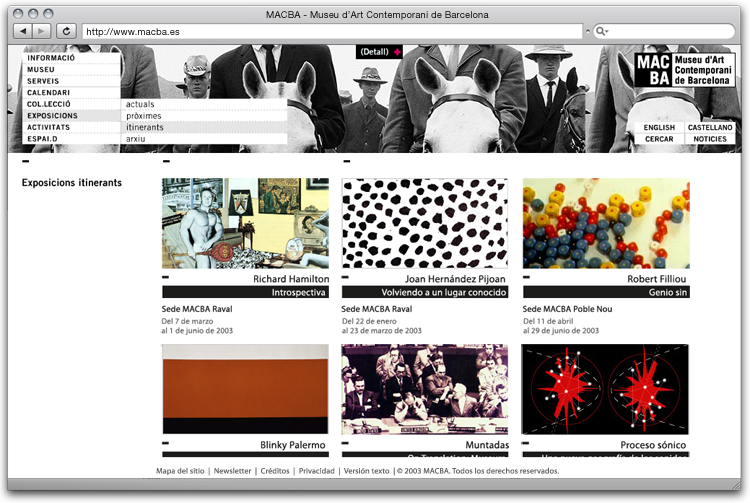Open the Richard Hamilton exhibition thumbnail
This screenshot has height=503, width=750.
(x=245, y=223)
